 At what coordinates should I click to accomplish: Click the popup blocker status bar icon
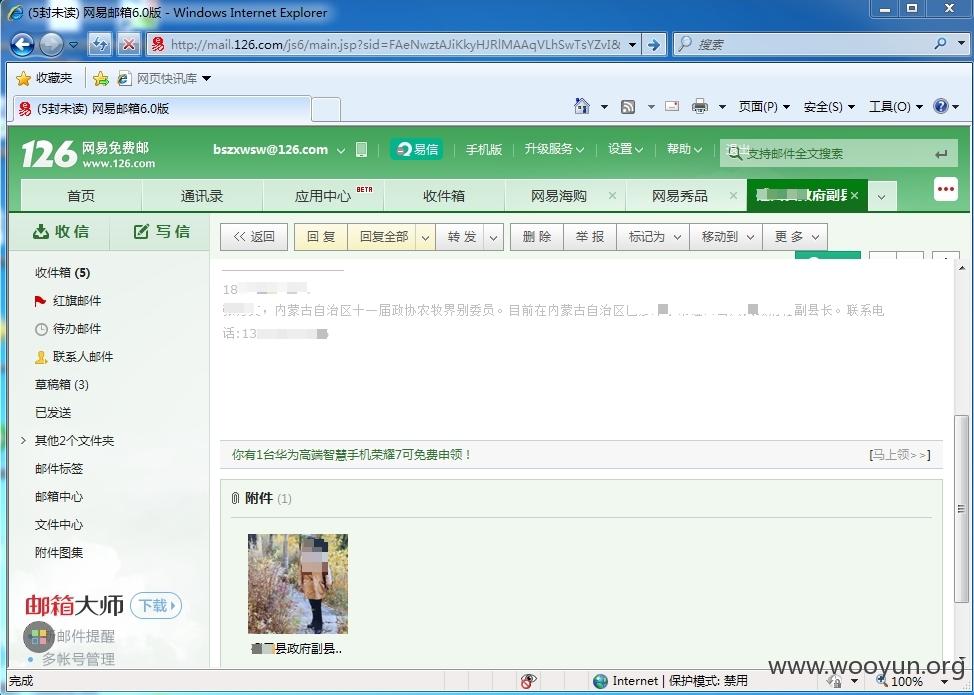click(x=528, y=681)
